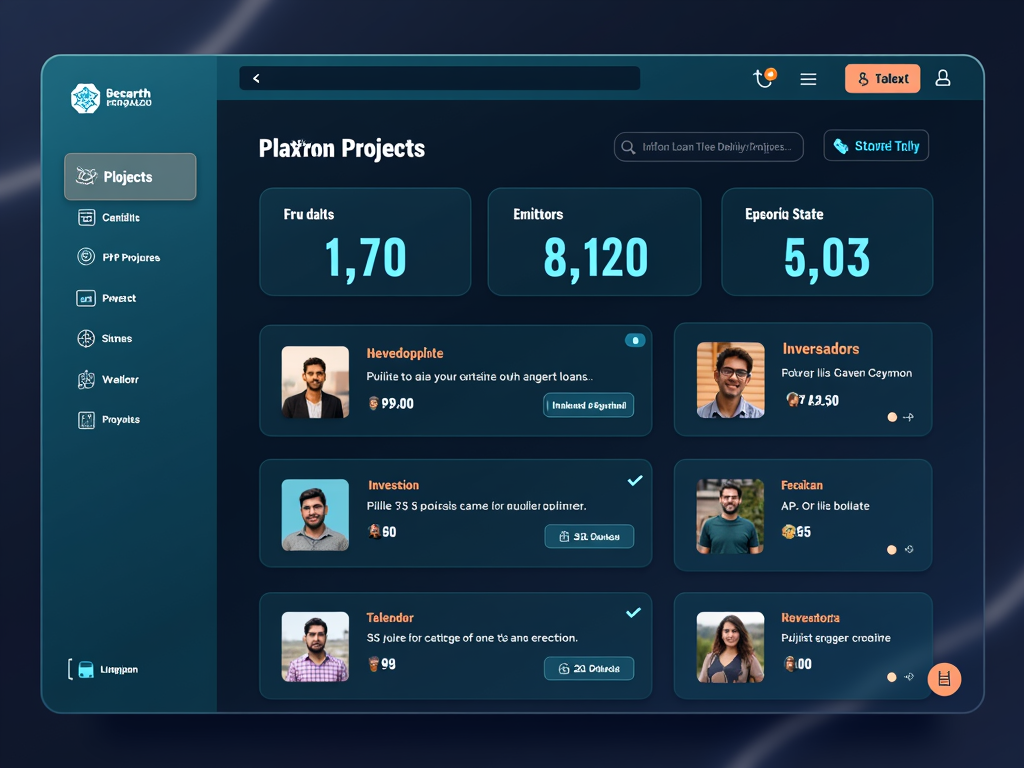1024x768 pixels.
Task: Open the hamburger menu icon
Action: click(x=808, y=79)
